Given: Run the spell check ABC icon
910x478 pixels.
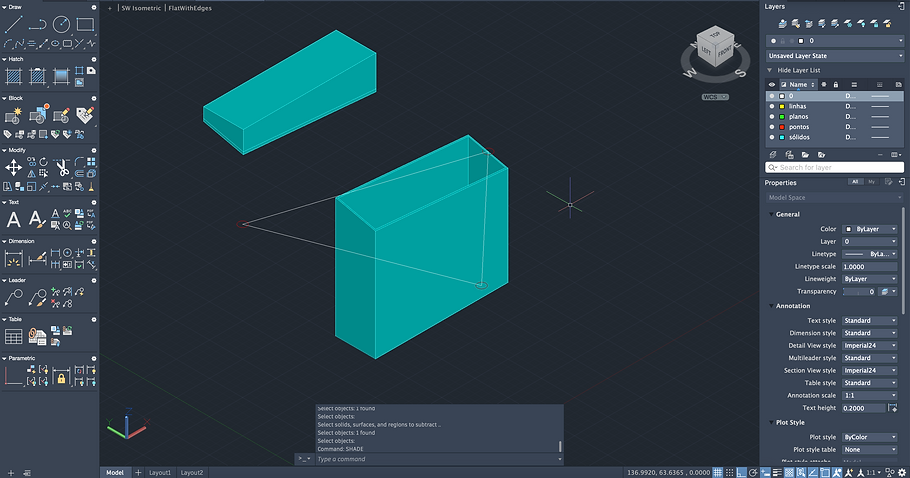Looking at the screenshot, I should (67, 213).
